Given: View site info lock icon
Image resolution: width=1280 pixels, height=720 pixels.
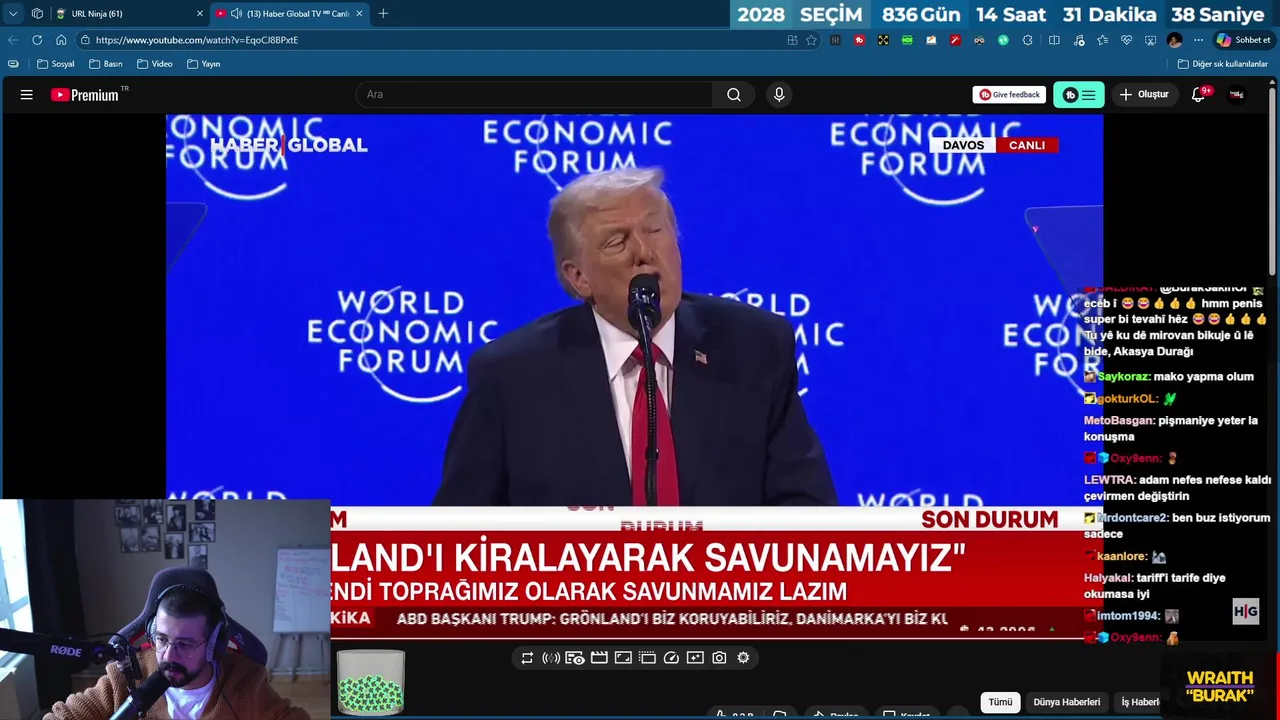Looking at the screenshot, I should pos(85,40).
